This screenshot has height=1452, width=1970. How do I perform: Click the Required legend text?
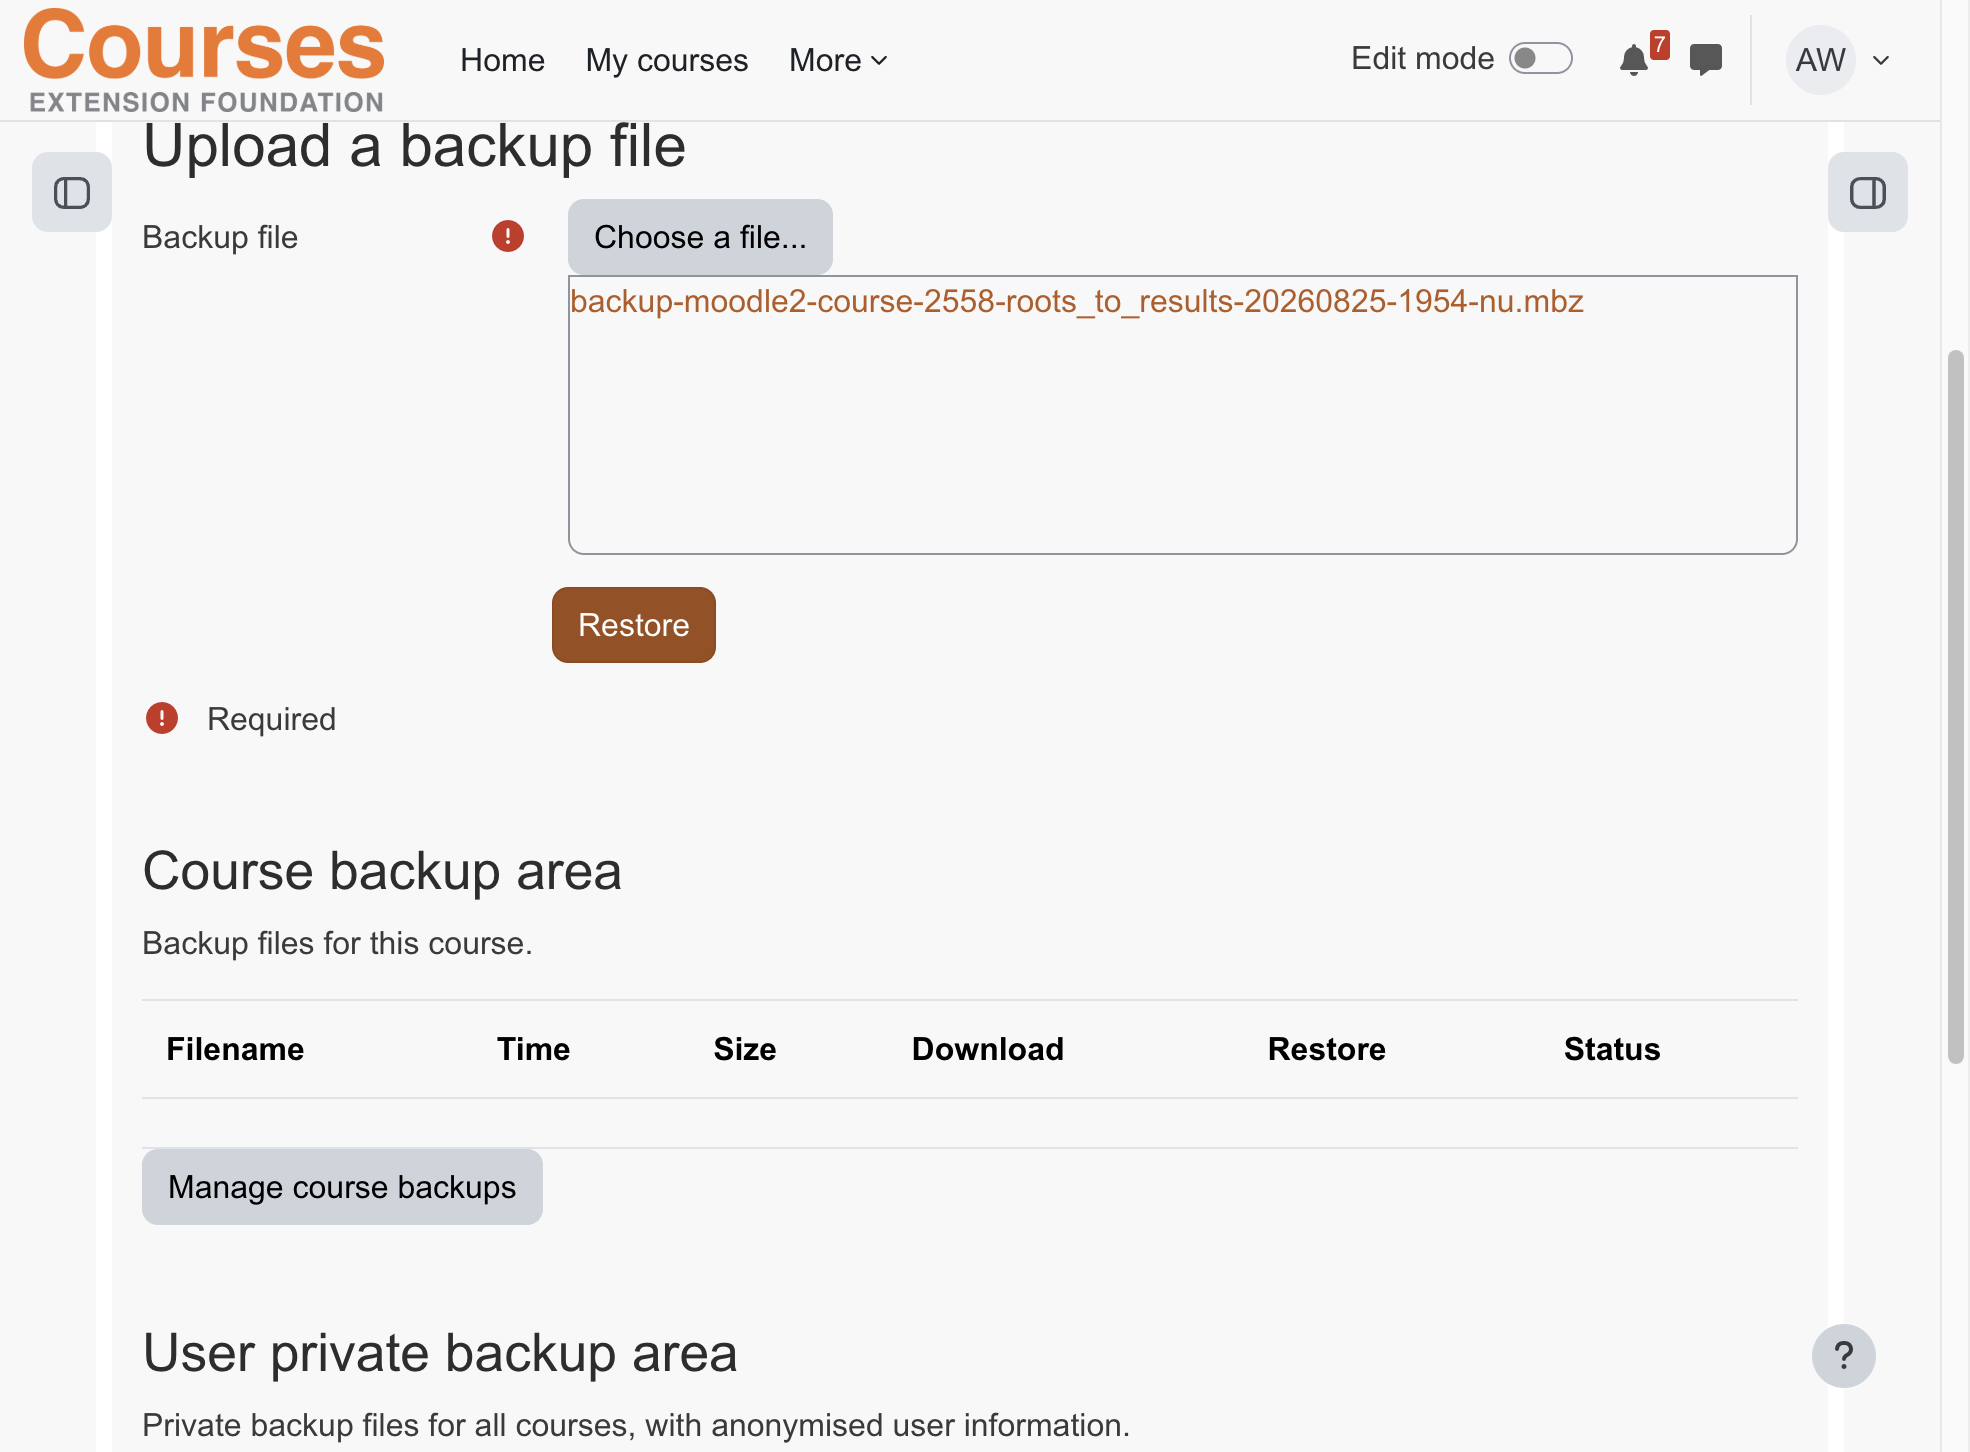pyautogui.click(x=271, y=719)
